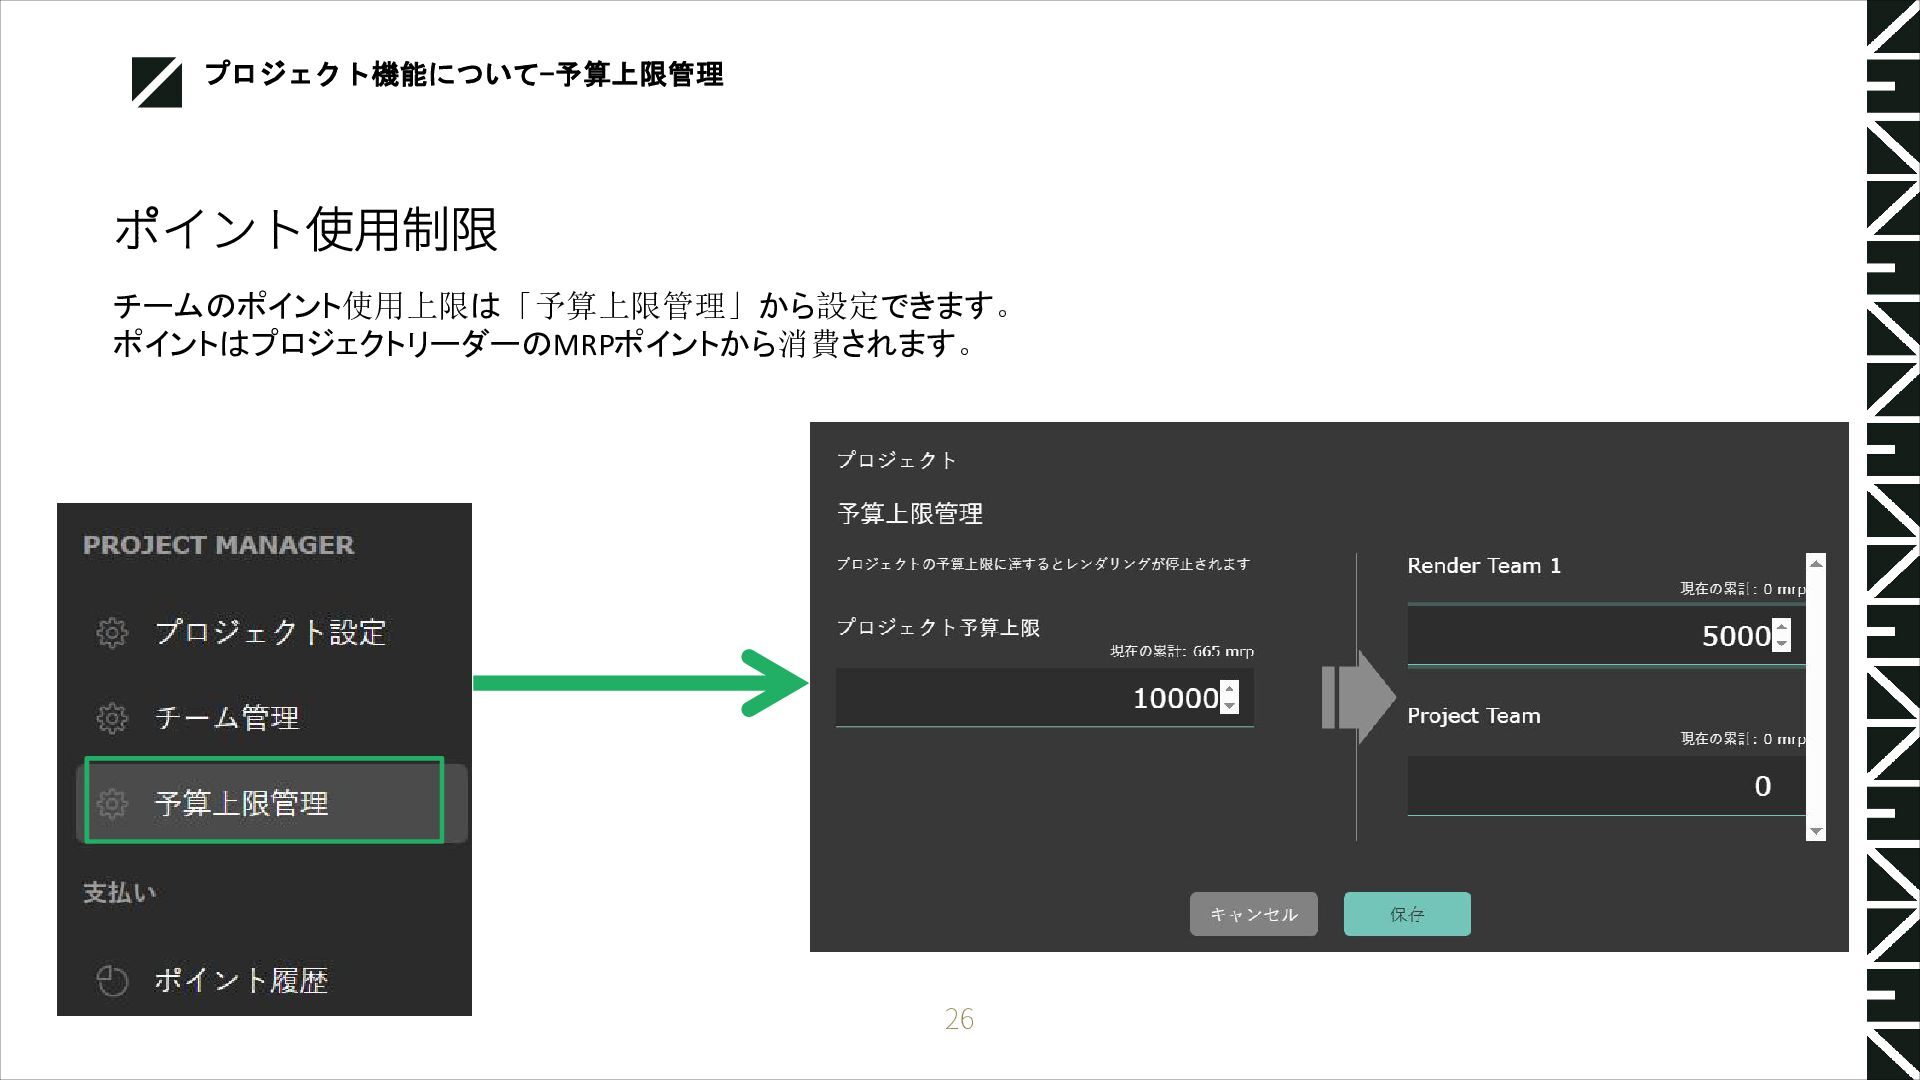Click the pie chart icon beside ポイント履歴
Viewport: 1920px width, 1080px height.
112,980
